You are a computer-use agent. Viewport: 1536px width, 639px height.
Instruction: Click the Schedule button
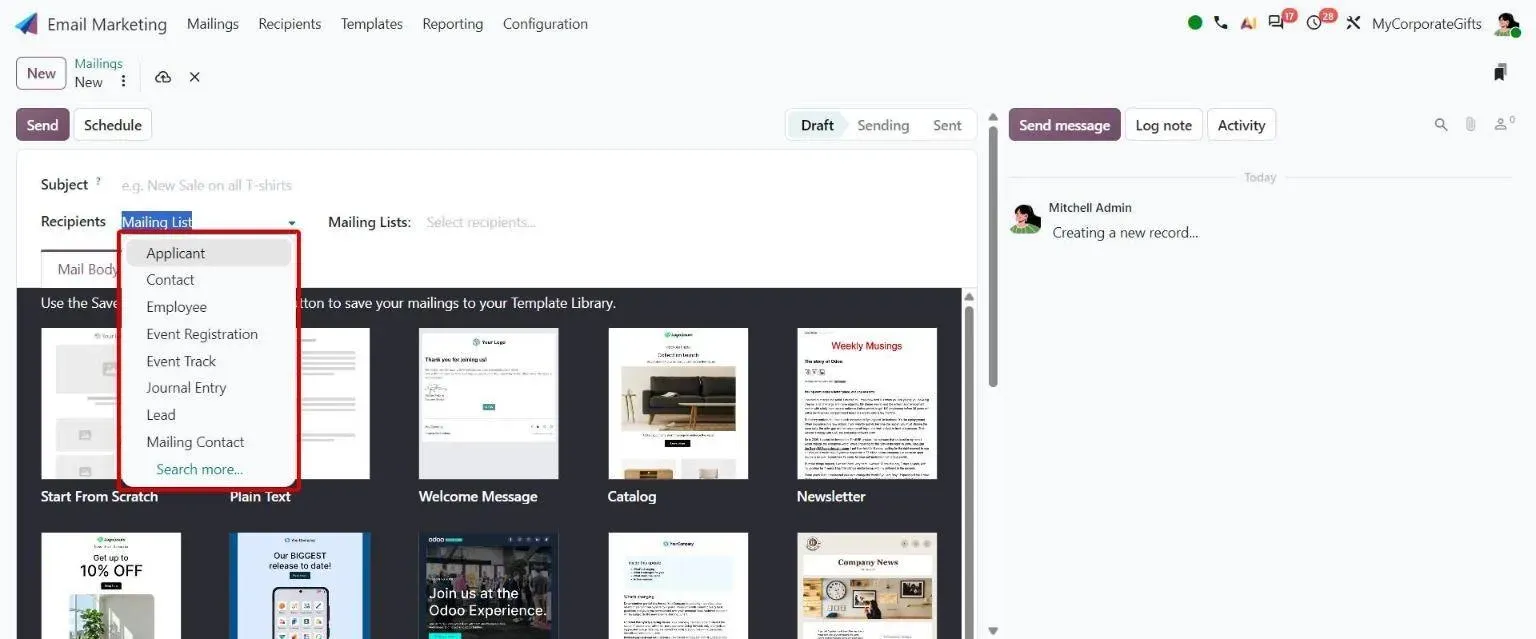coord(112,125)
